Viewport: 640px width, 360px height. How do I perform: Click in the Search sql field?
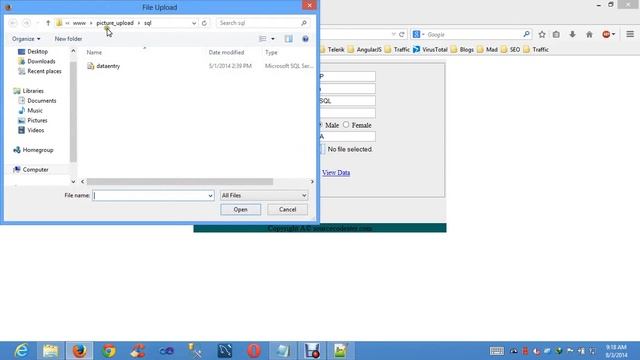click(x=258, y=23)
